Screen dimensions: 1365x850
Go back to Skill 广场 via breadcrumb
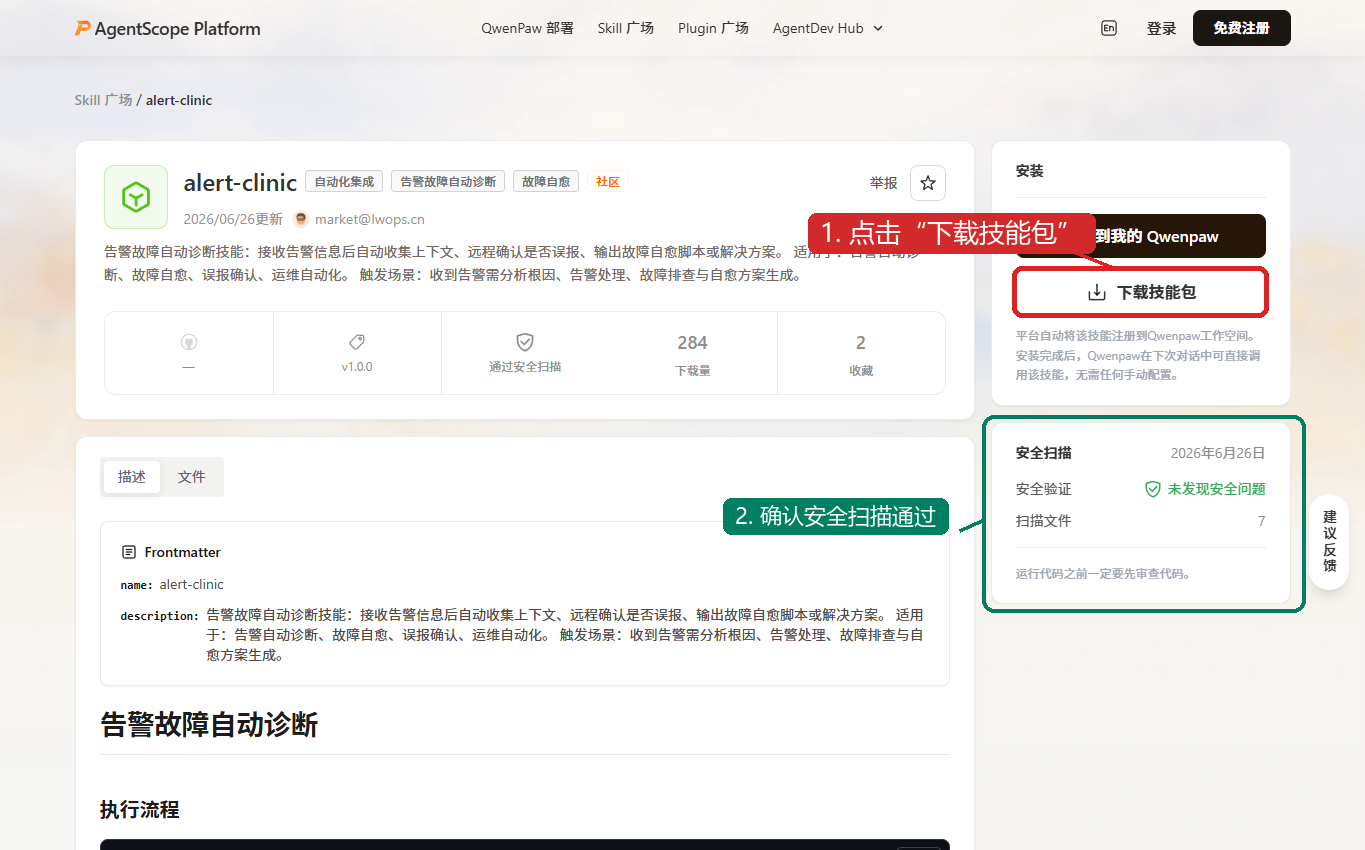pyautogui.click(x=103, y=100)
